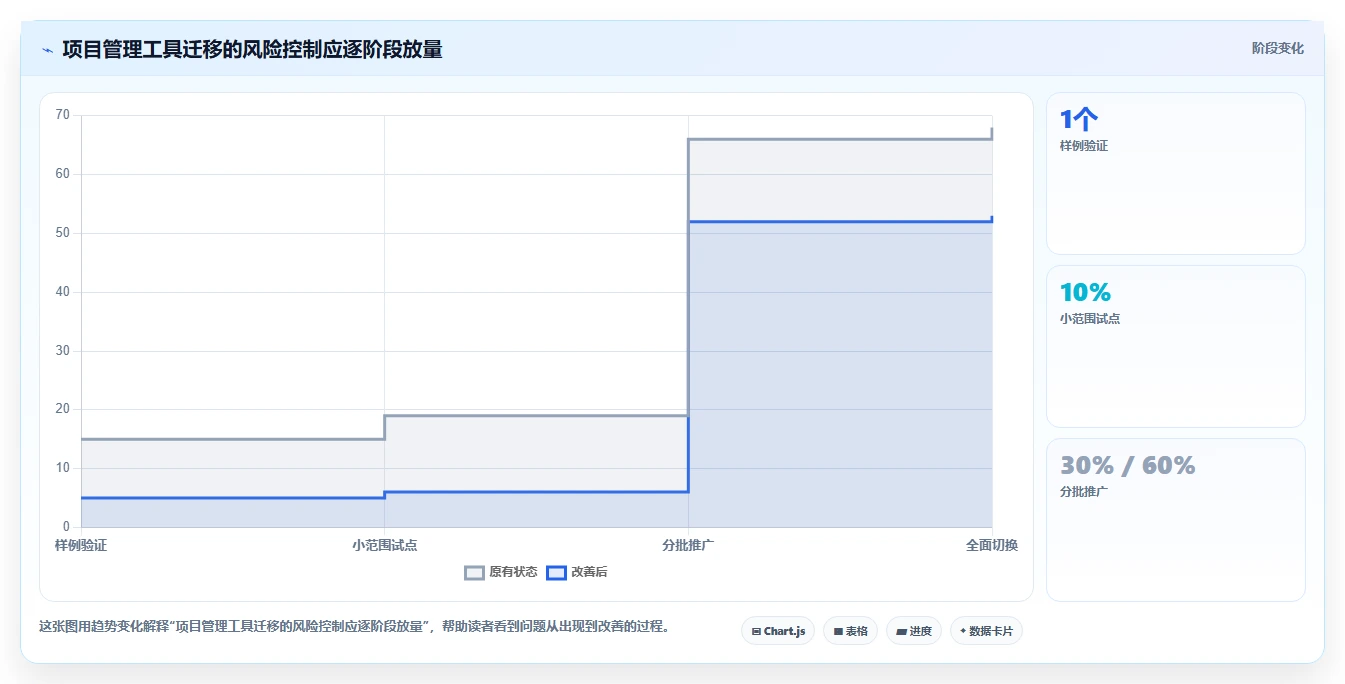
Task: Click the 全面切换 x-axis label
Action: (x=992, y=545)
